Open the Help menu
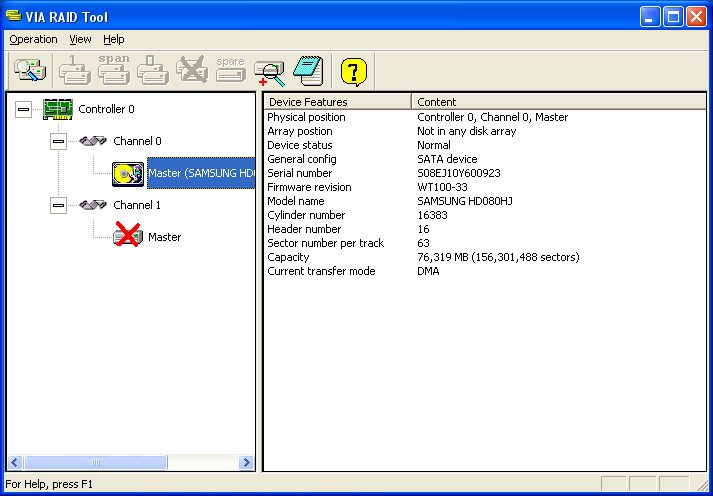This screenshot has height=496, width=713. pos(114,40)
